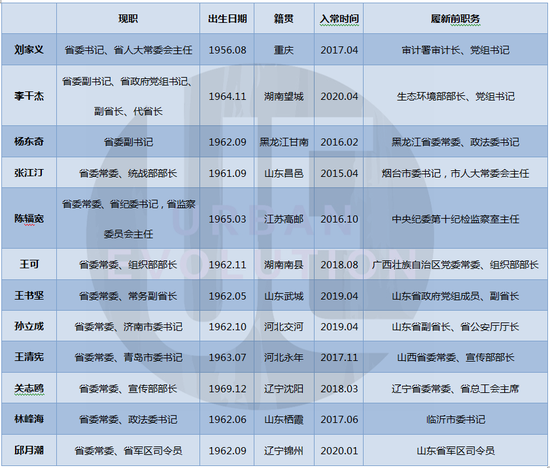The width and height of the screenshot is (550, 468).
Task: Click the column header 出生日期
Action: coord(227,19)
